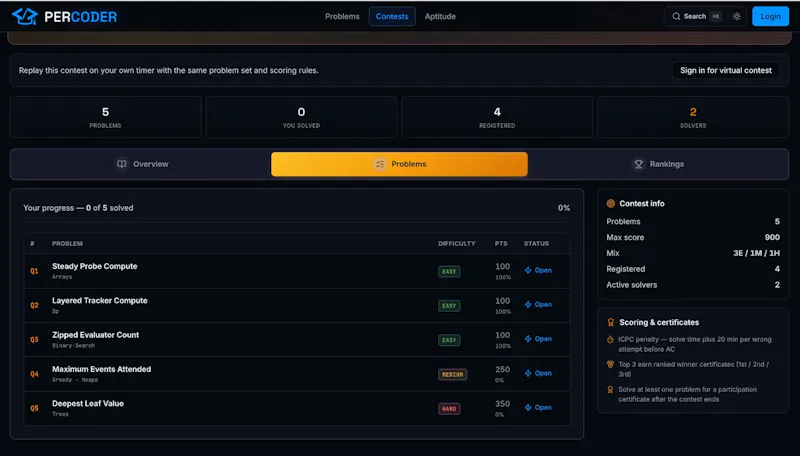Click the list icon on Problems tab
The height and width of the screenshot is (456, 800).
pos(380,164)
